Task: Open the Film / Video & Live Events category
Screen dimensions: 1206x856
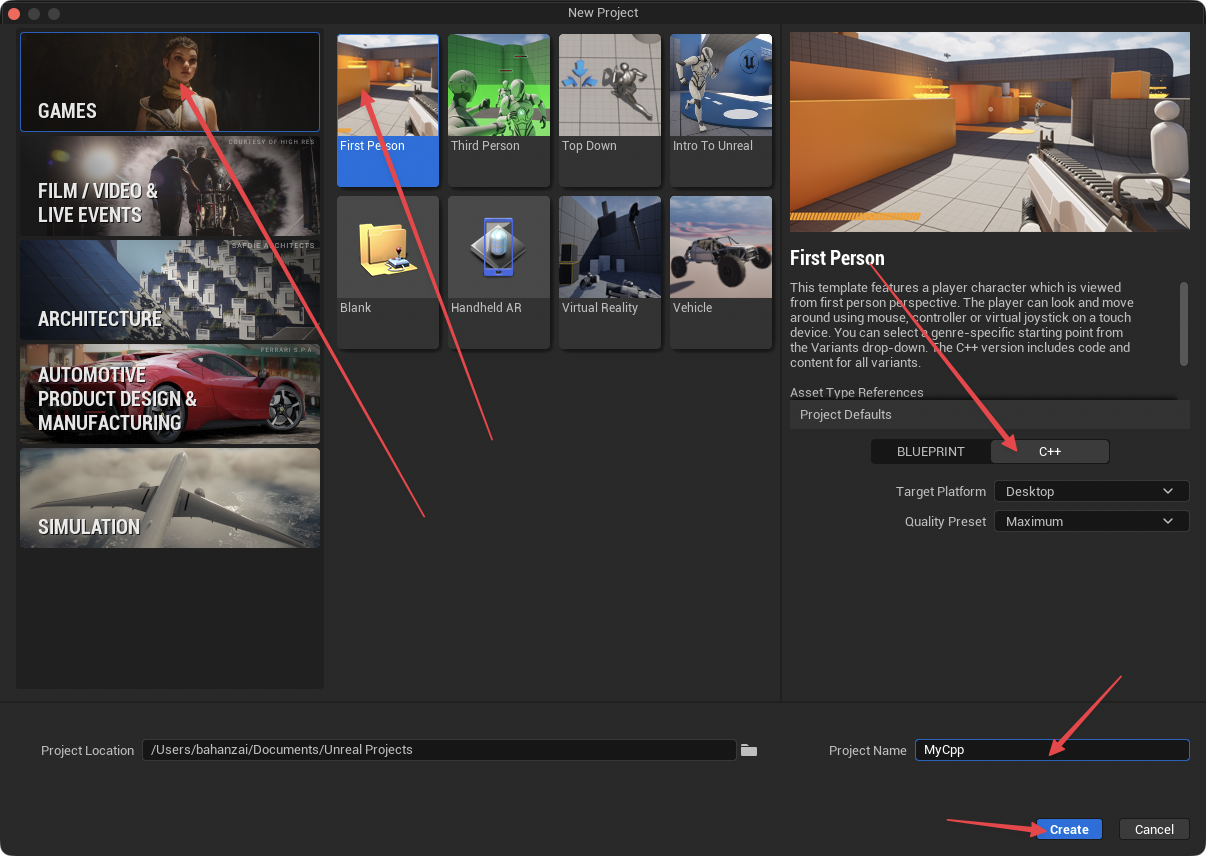Action: click(170, 186)
